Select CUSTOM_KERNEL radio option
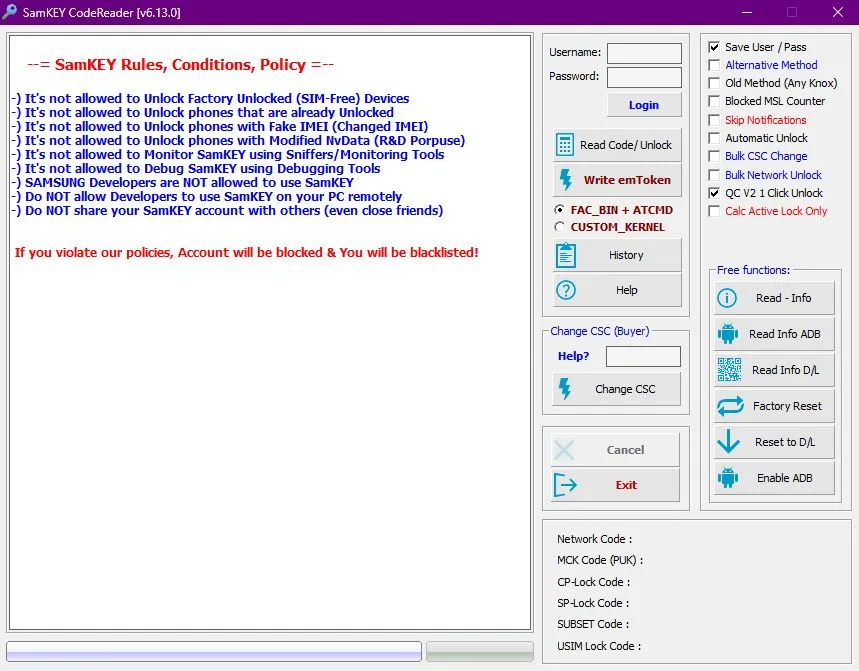 pos(559,227)
